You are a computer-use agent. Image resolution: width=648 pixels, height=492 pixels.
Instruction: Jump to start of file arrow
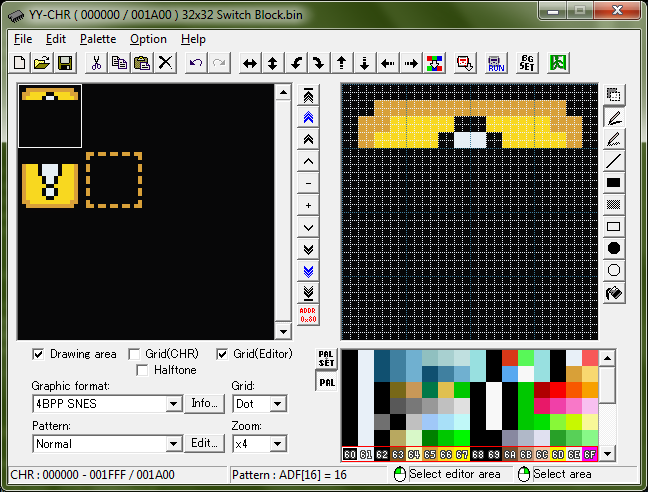(x=308, y=95)
